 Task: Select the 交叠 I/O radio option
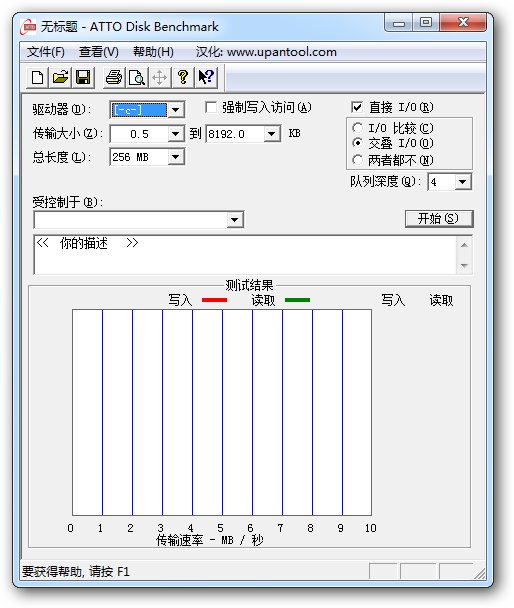[357, 143]
